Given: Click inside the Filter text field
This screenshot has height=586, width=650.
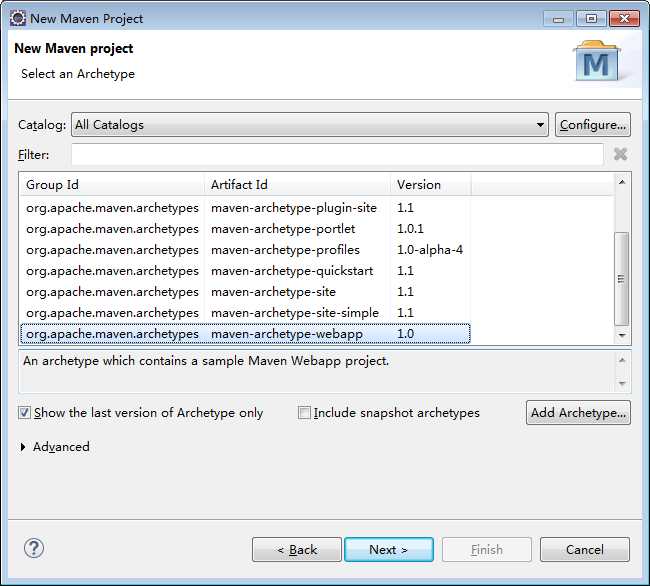Looking at the screenshot, I should [337, 155].
